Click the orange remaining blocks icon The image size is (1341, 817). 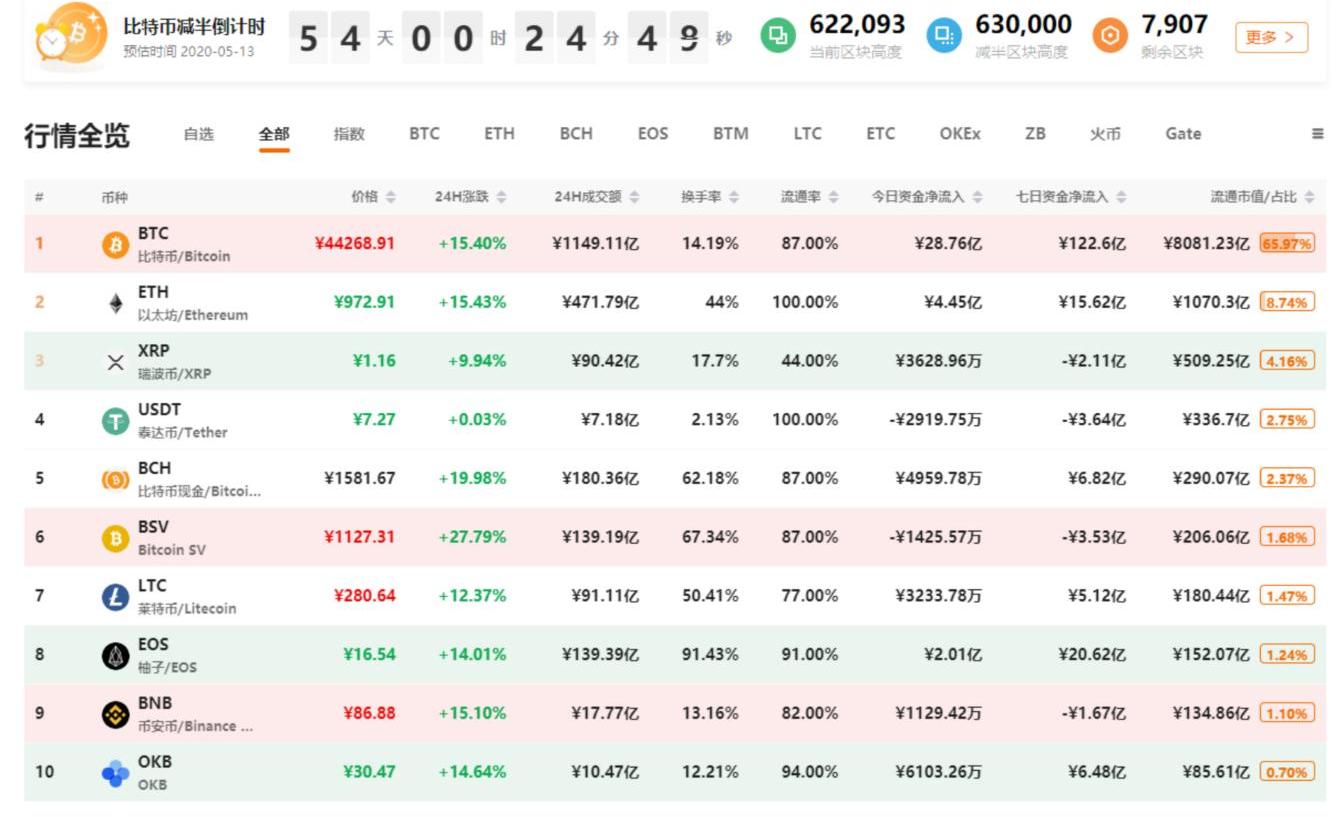pyautogui.click(x=1109, y=37)
